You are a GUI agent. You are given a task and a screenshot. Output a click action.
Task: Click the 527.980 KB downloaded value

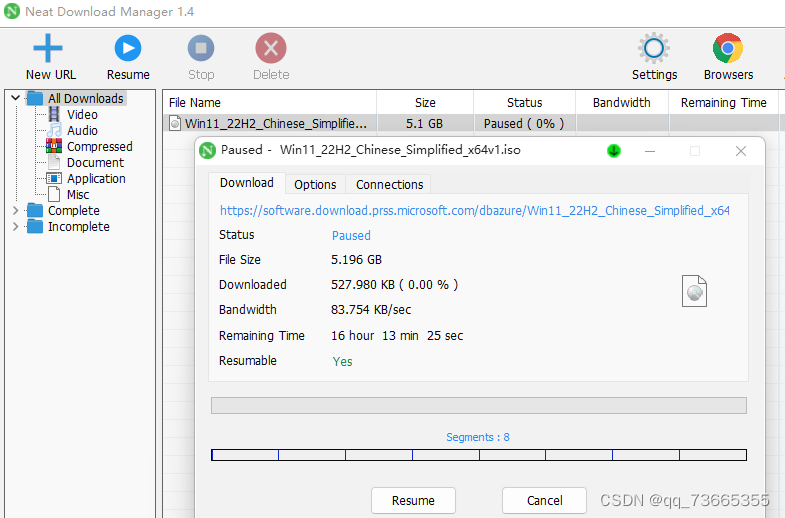395,285
